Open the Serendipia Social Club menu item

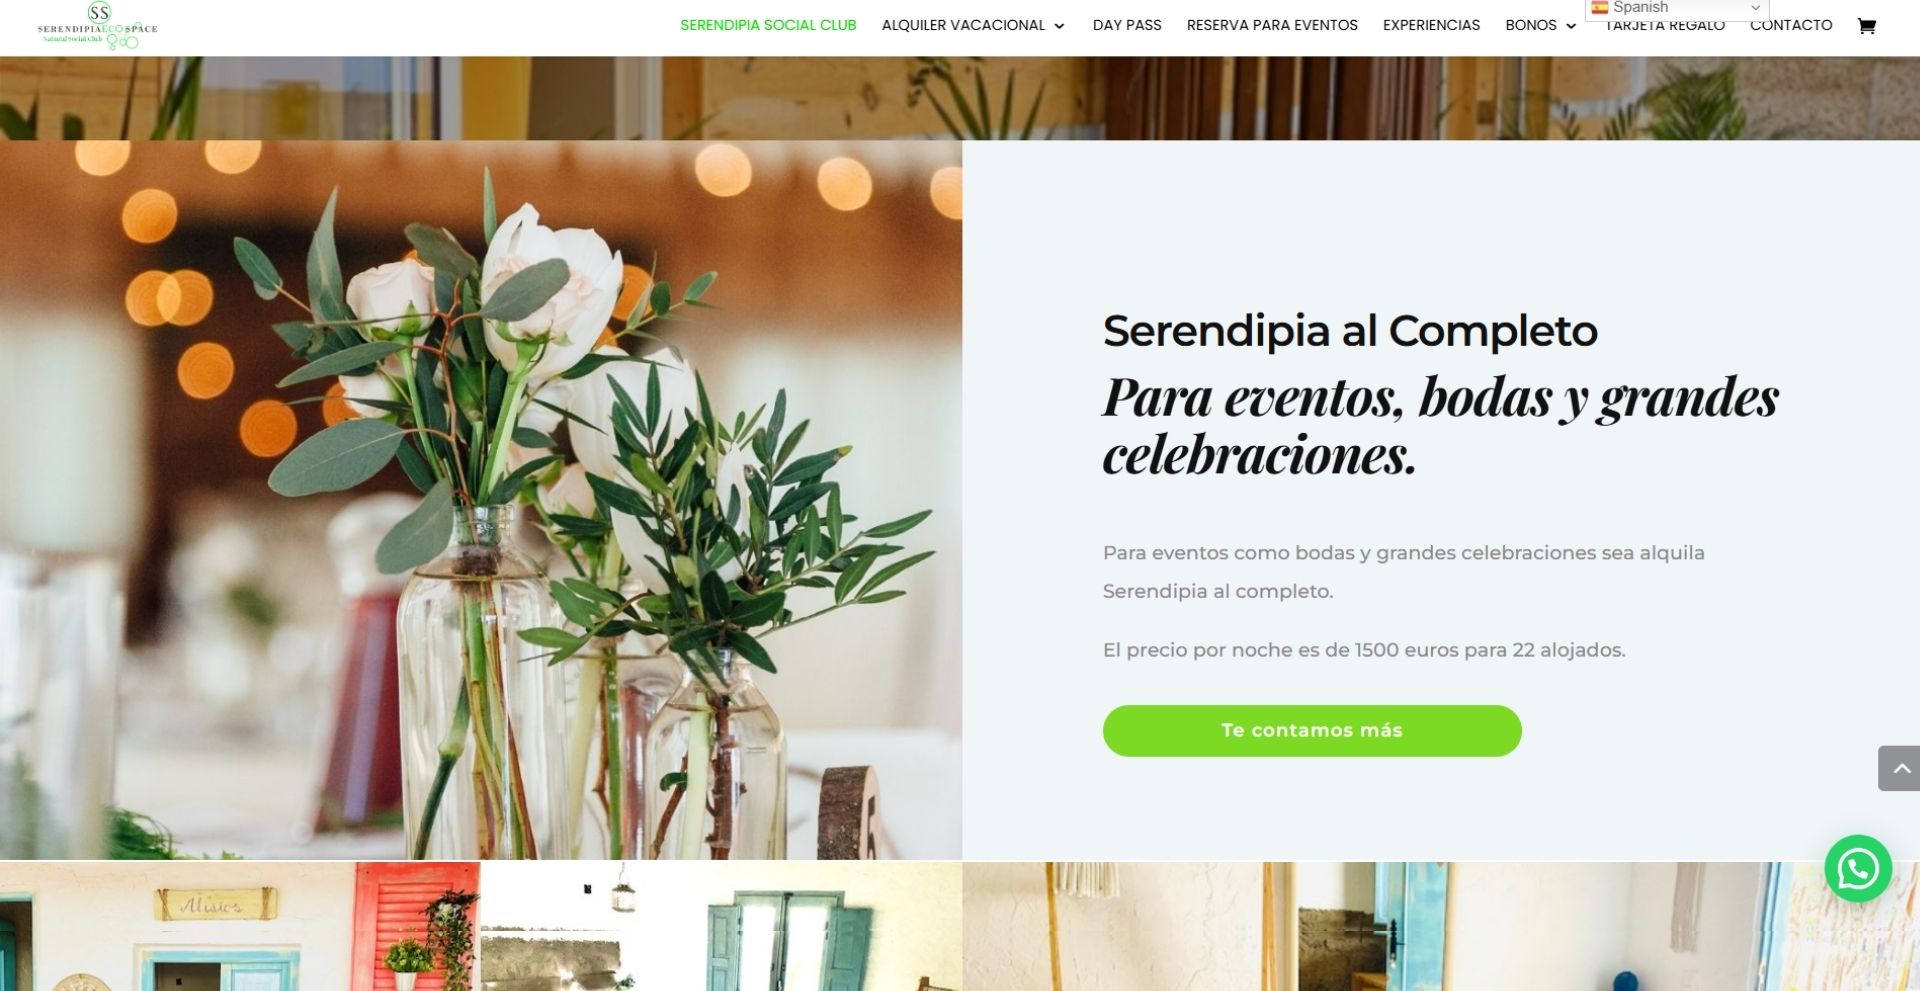pos(768,25)
